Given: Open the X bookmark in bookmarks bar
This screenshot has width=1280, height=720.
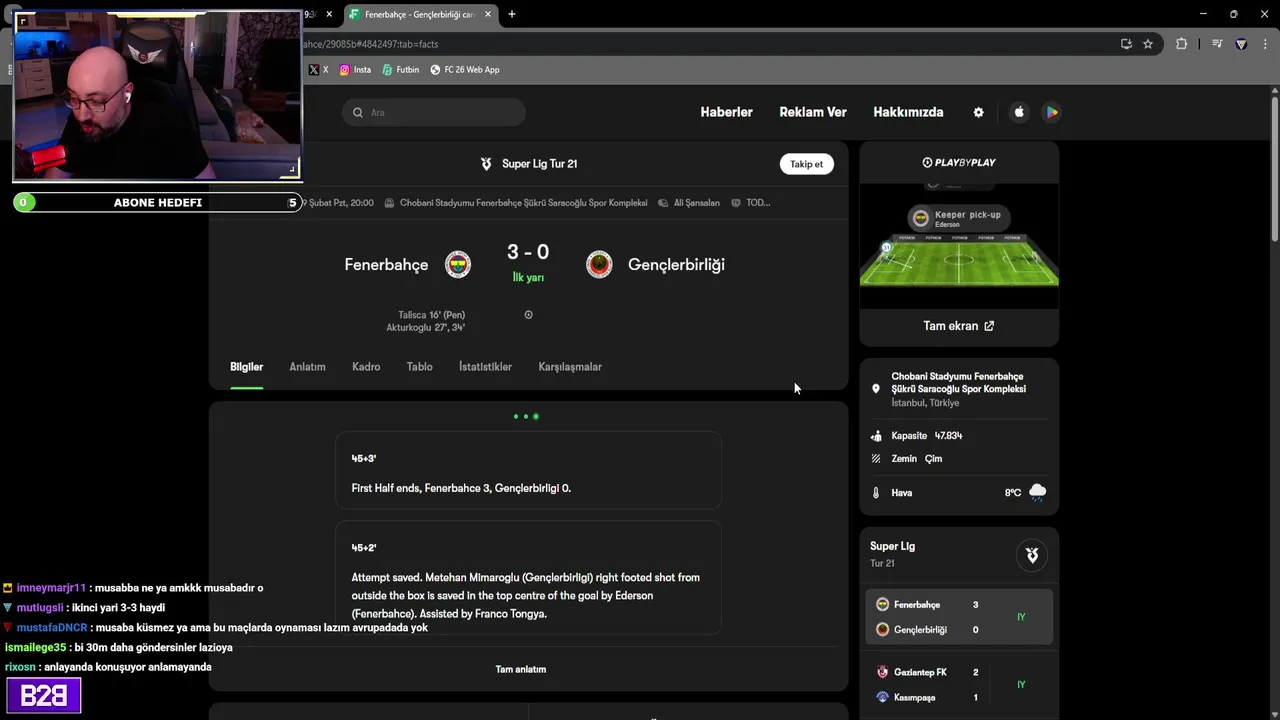Looking at the screenshot, I should (319, 70).
